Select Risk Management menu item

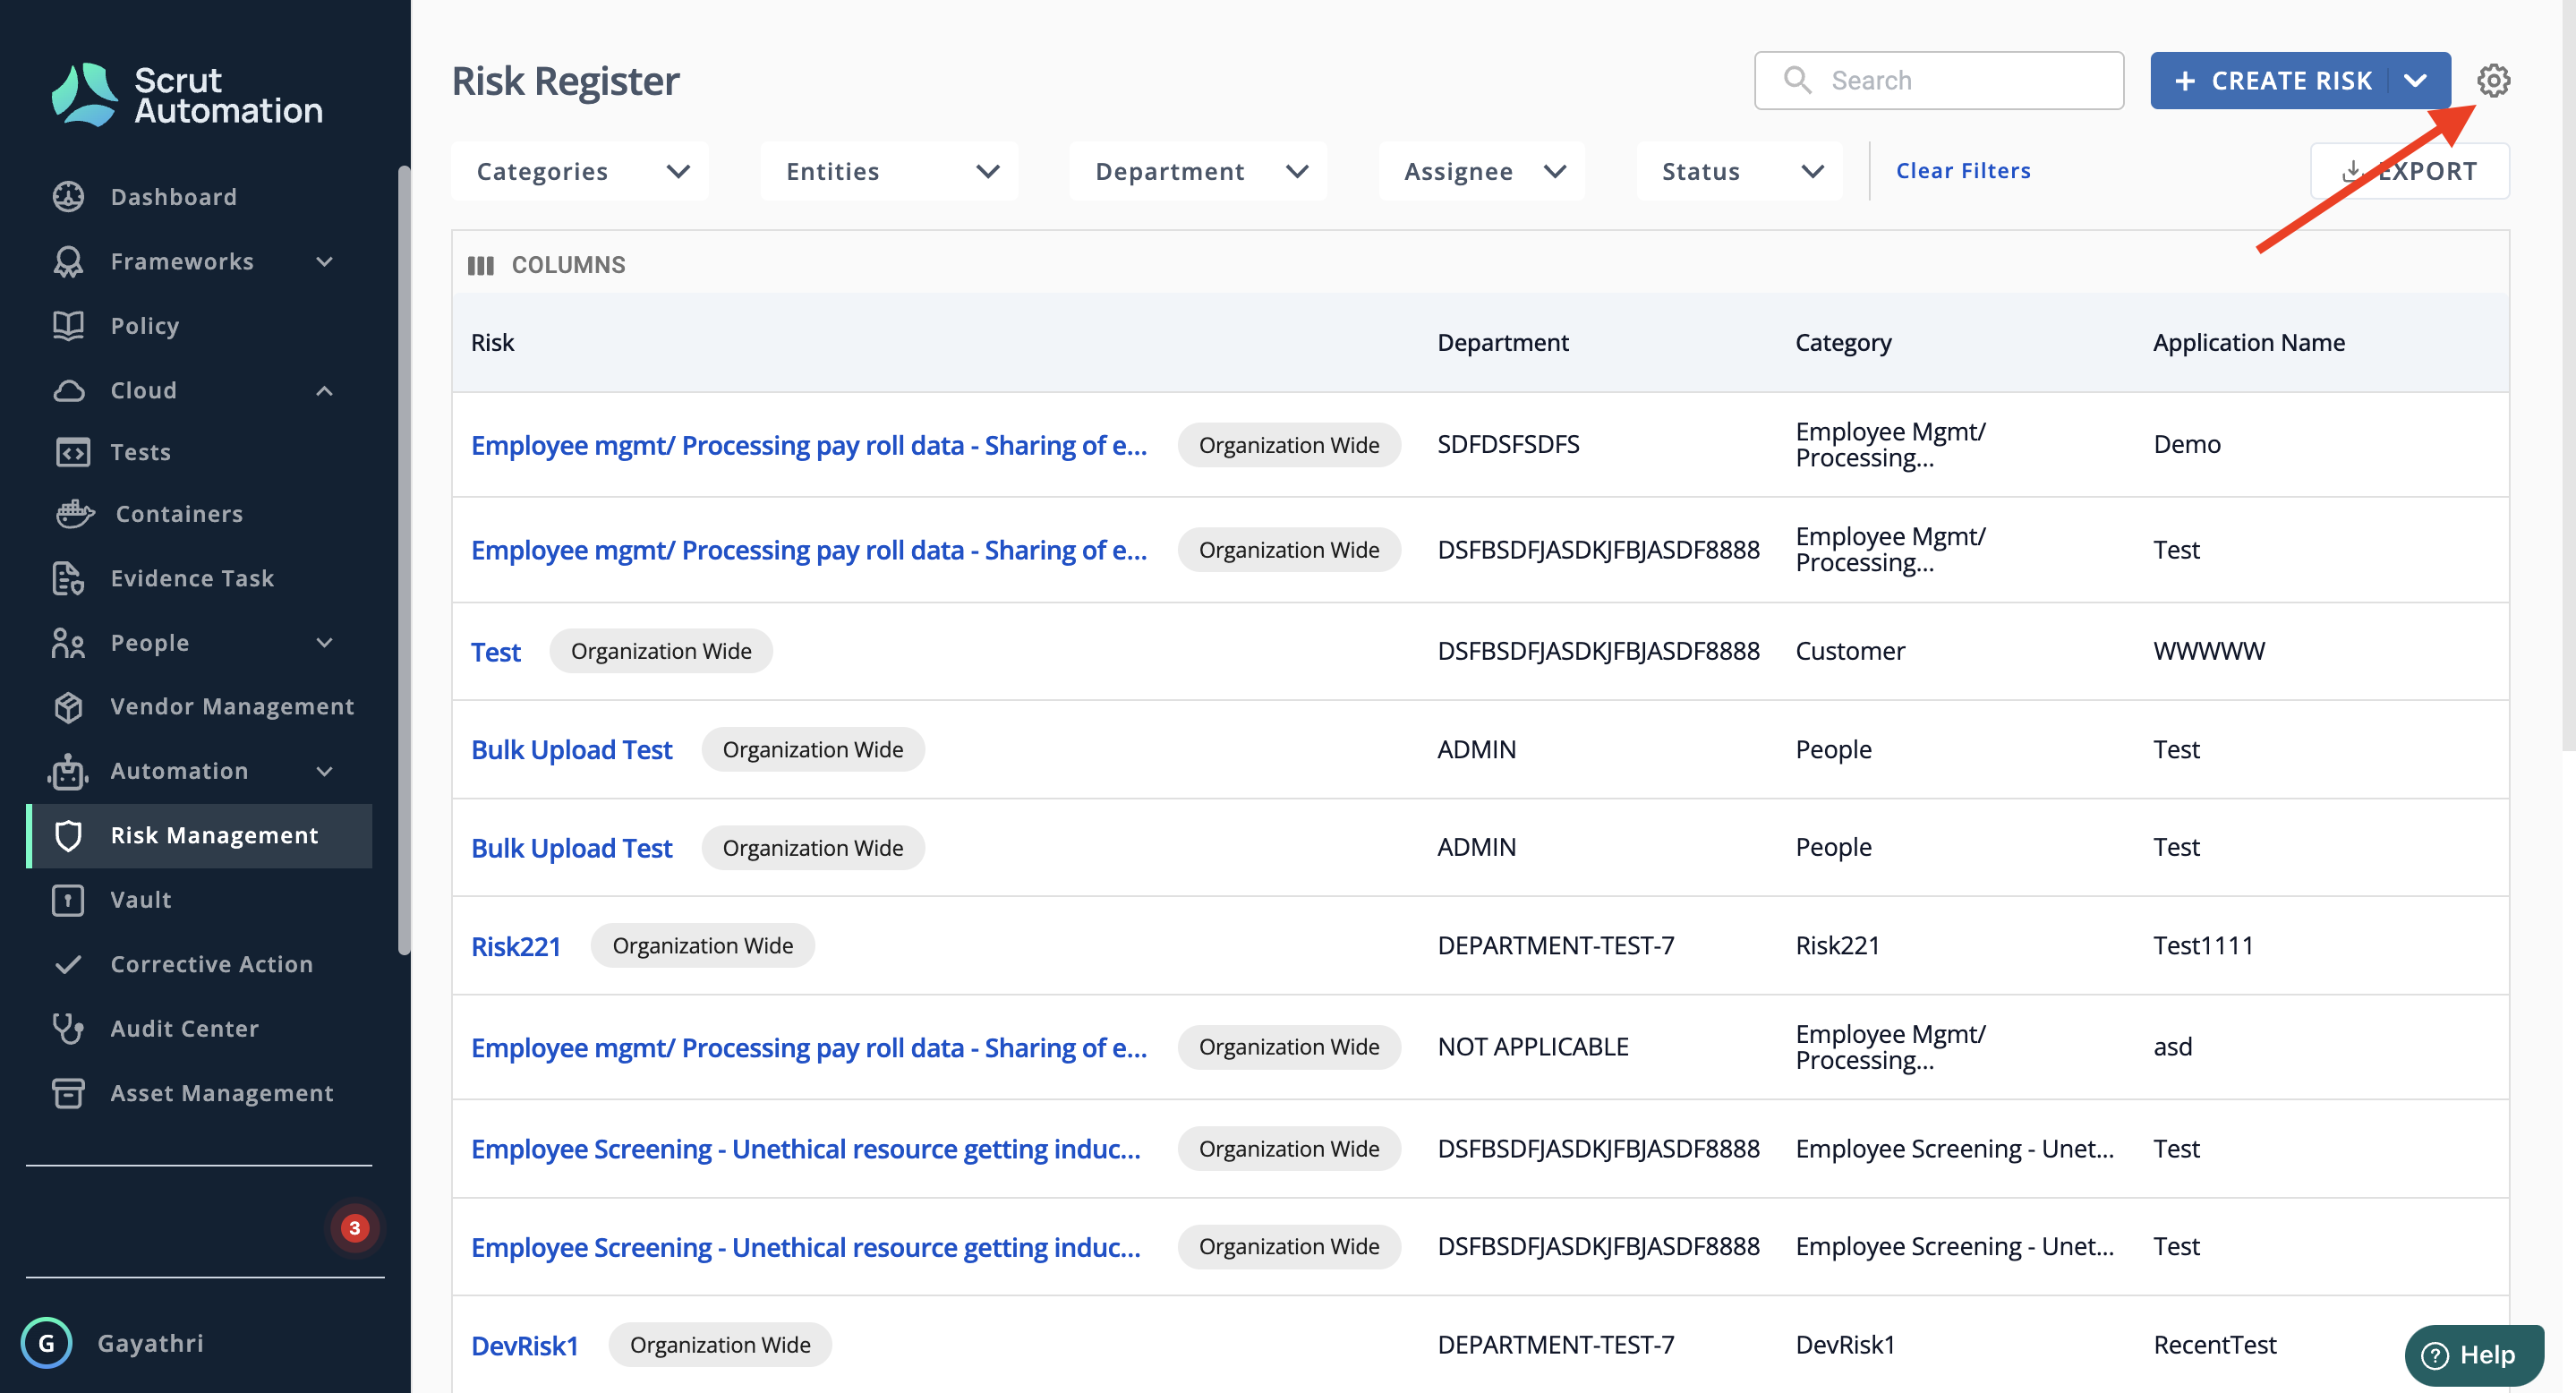(x=200, y=836)
